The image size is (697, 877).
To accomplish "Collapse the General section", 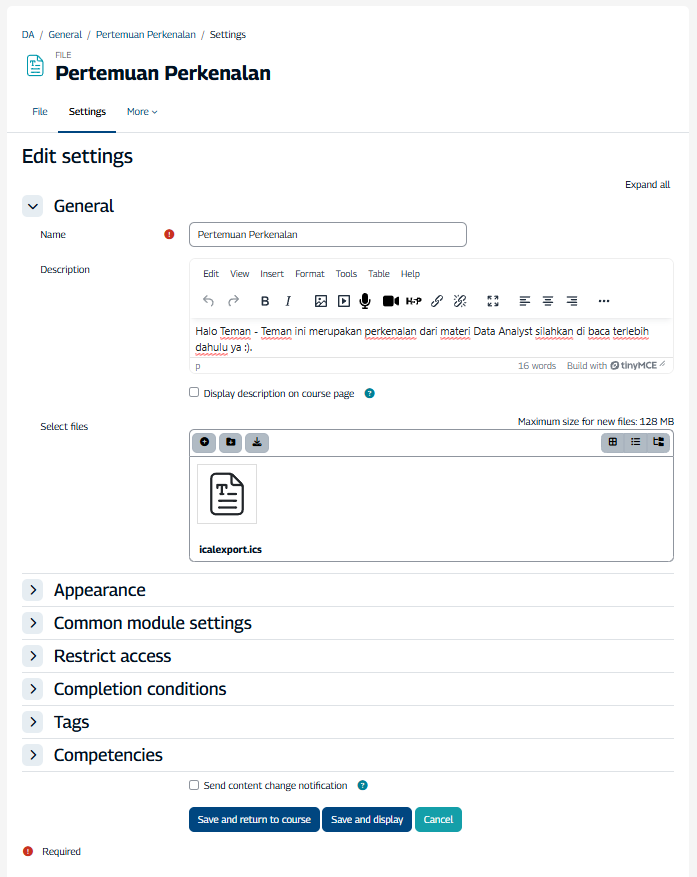I will click(x=33, y=207).
